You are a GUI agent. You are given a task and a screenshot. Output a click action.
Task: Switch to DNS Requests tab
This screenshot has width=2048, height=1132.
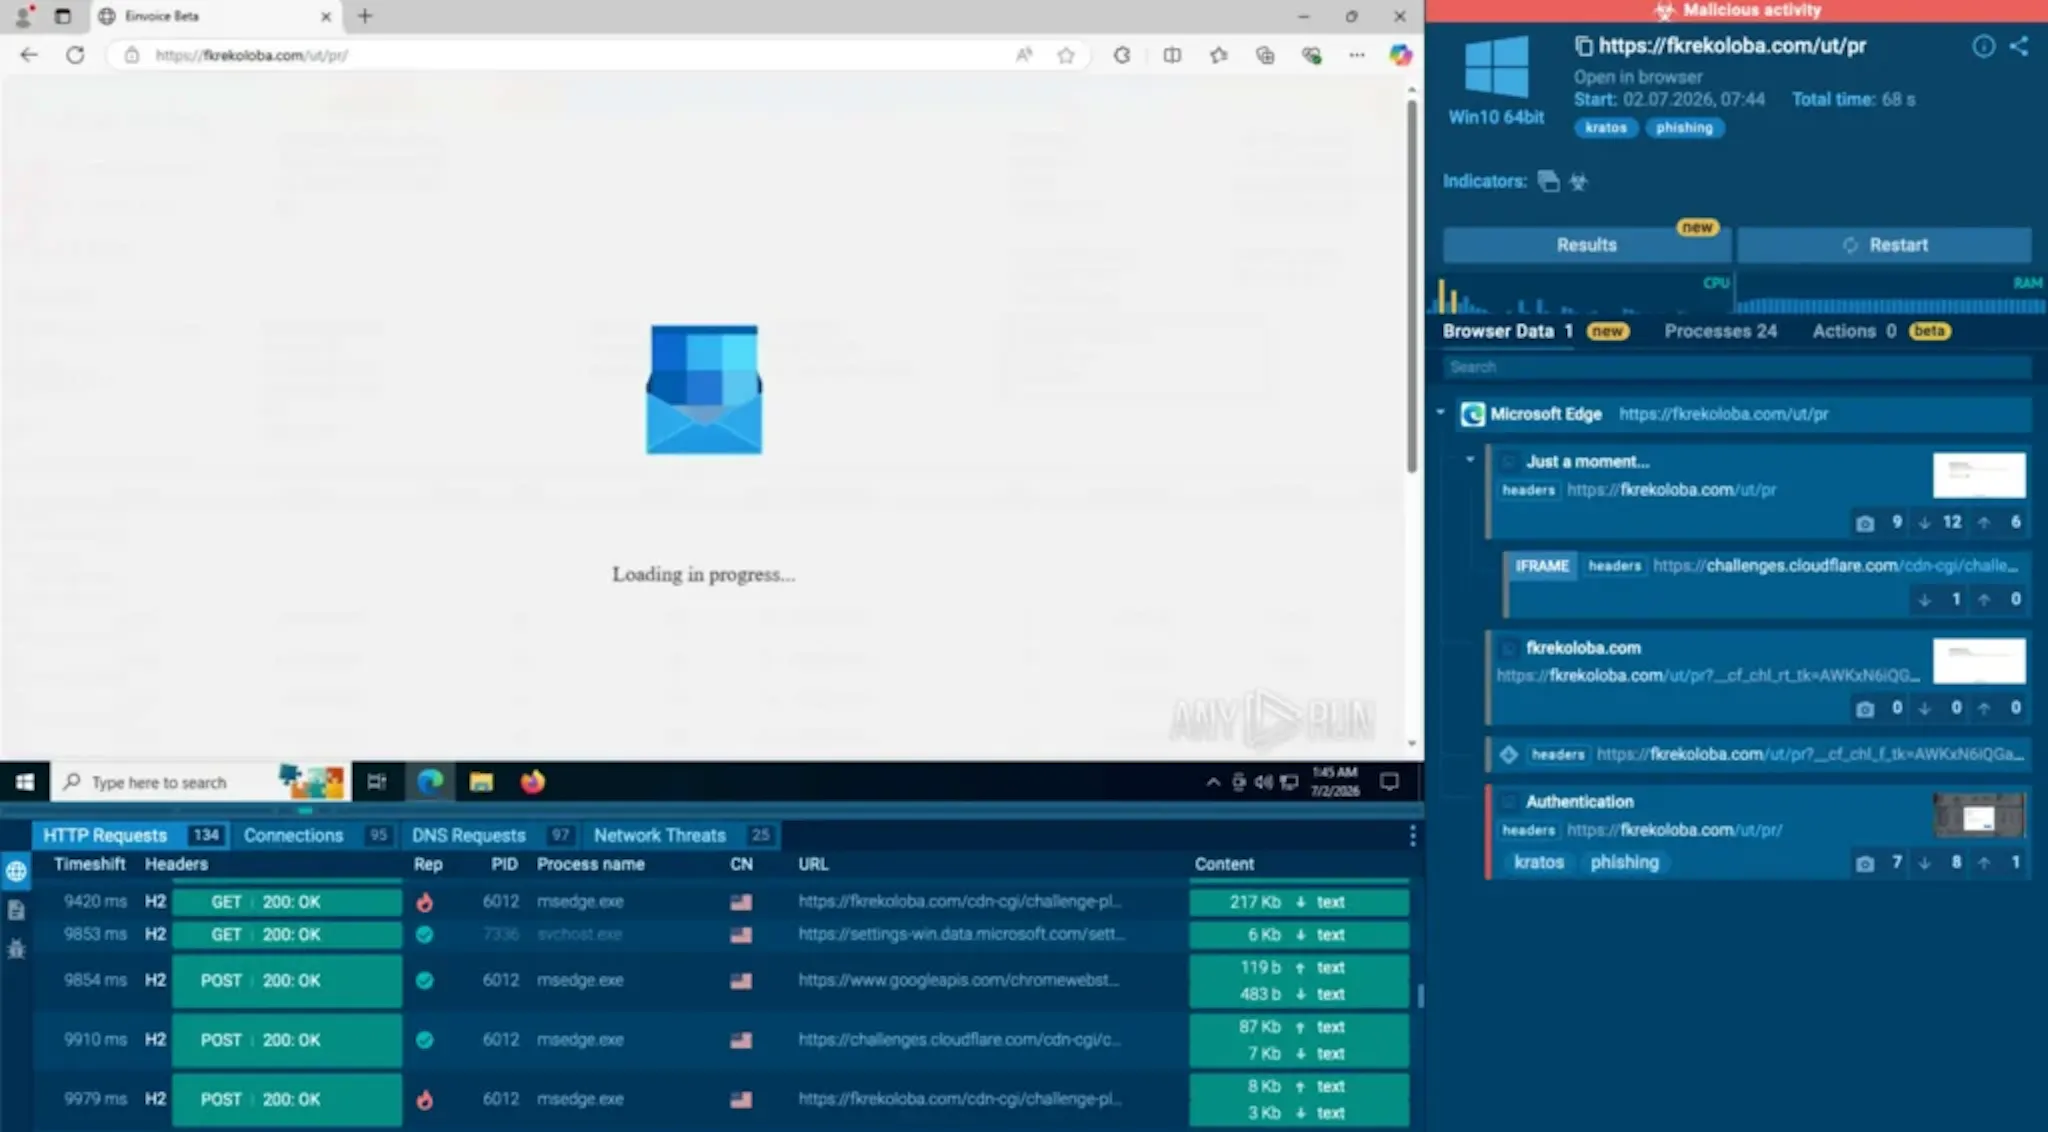(x=491, y=835)
